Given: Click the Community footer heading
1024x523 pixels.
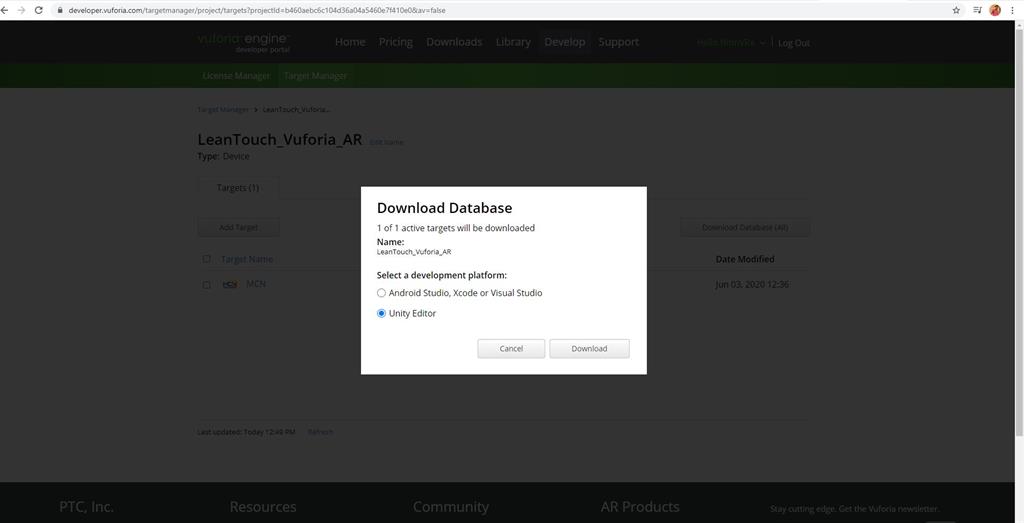Looking at the screenshot, I should coord(451,507).
